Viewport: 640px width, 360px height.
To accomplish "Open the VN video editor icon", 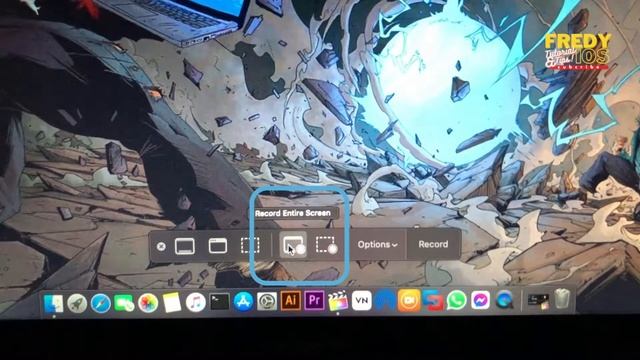I will [x=362, y=301].
